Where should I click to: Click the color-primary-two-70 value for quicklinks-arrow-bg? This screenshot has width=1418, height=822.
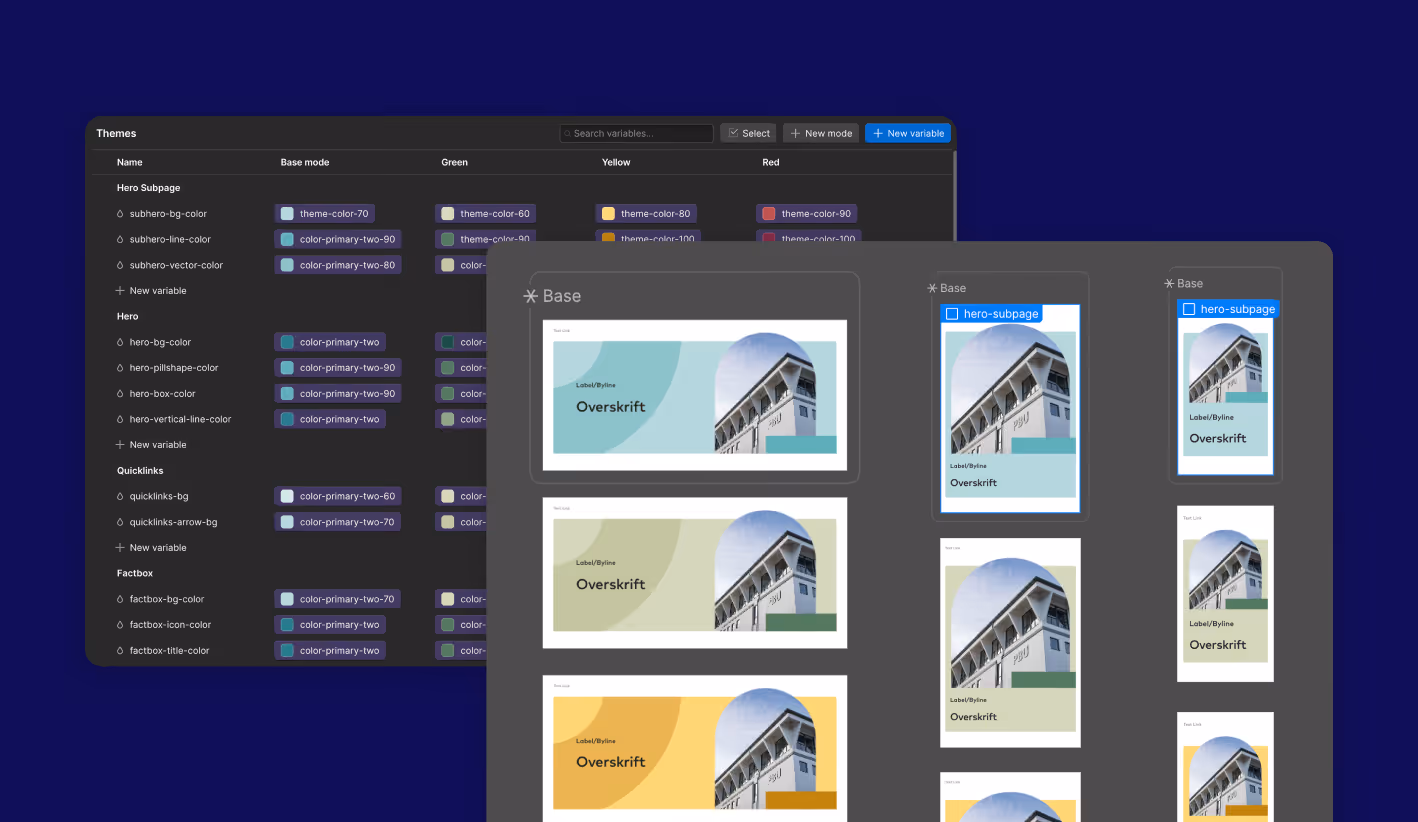coord(338,523)
